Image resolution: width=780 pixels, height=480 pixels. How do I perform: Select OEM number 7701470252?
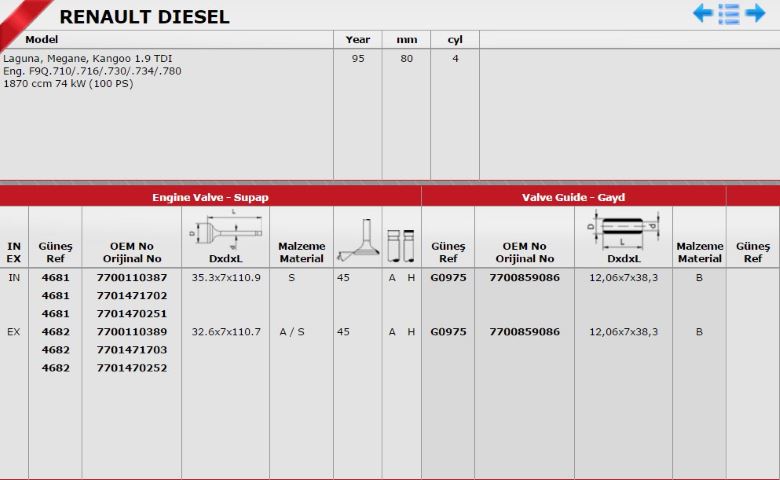132,368
